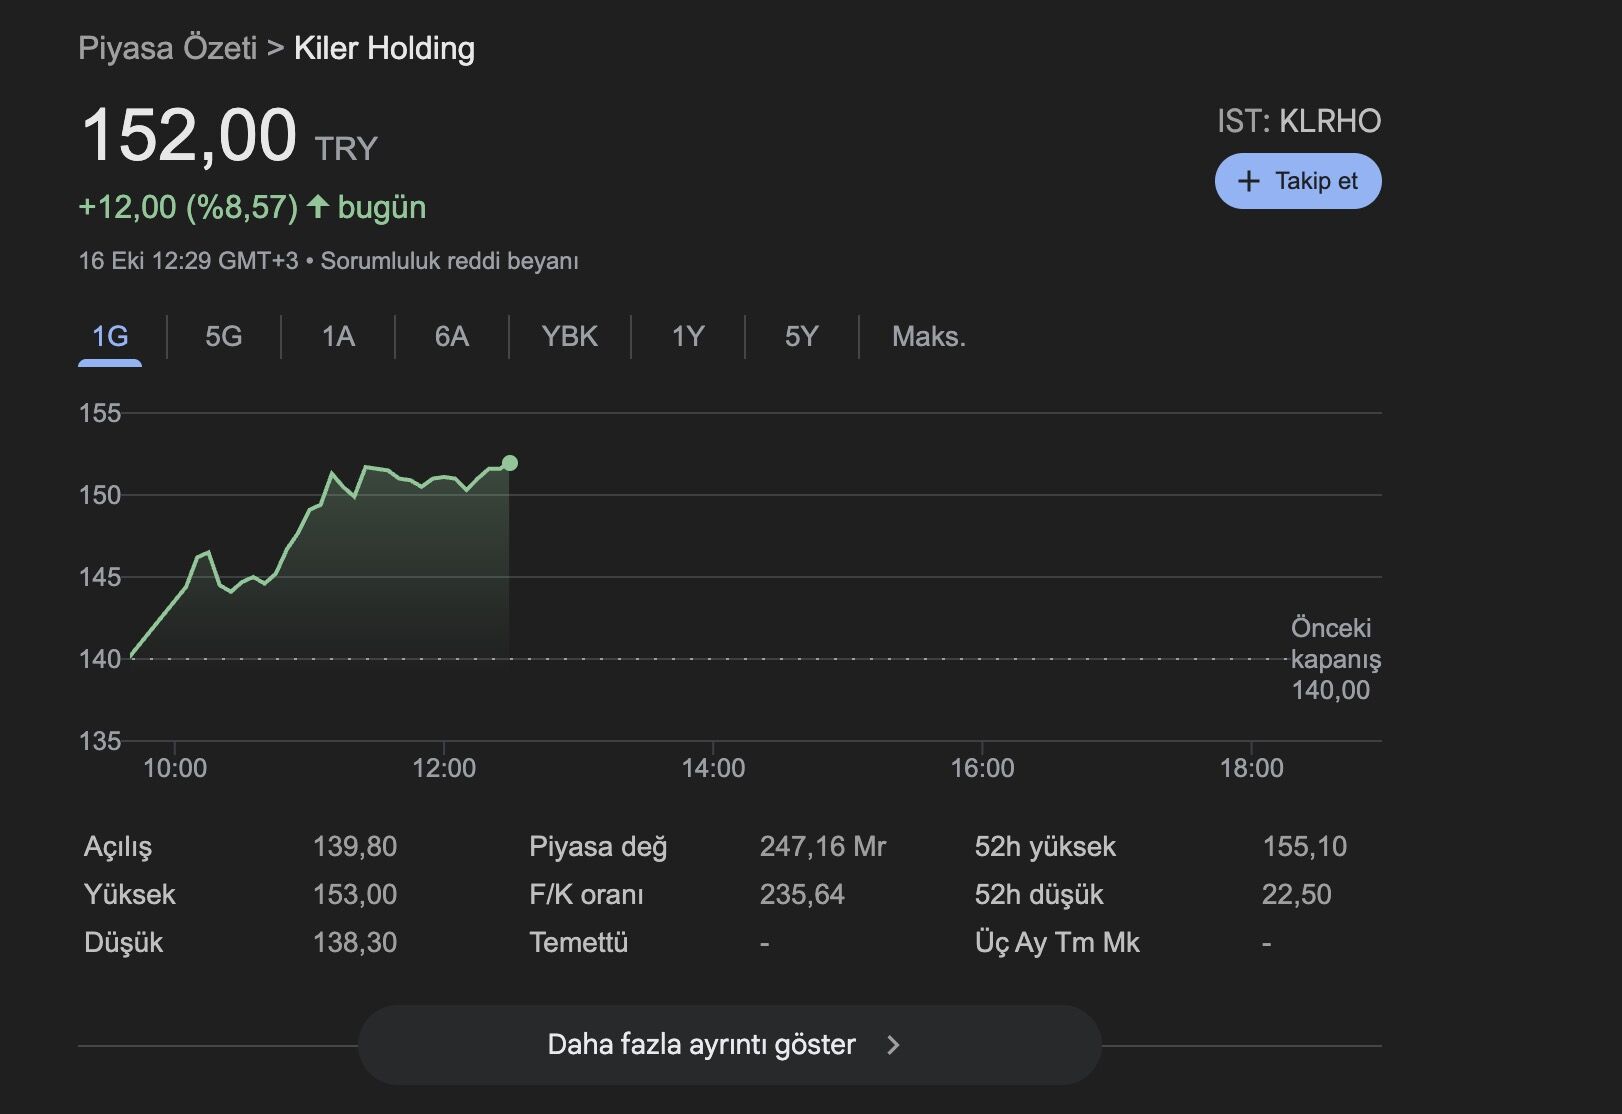View the 5Y five-year chart
The width and height of the screenshot is (1622, 1114).
801,336
